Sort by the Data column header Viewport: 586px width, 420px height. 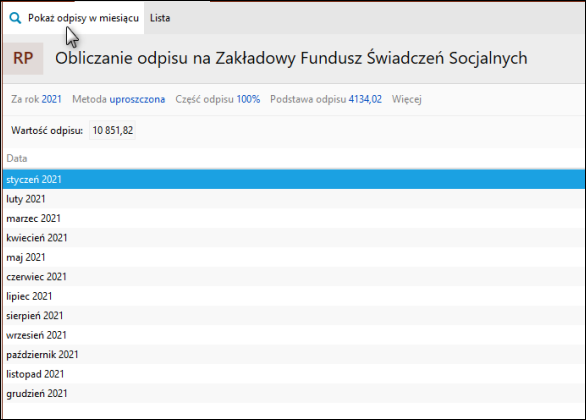point(17,158)
